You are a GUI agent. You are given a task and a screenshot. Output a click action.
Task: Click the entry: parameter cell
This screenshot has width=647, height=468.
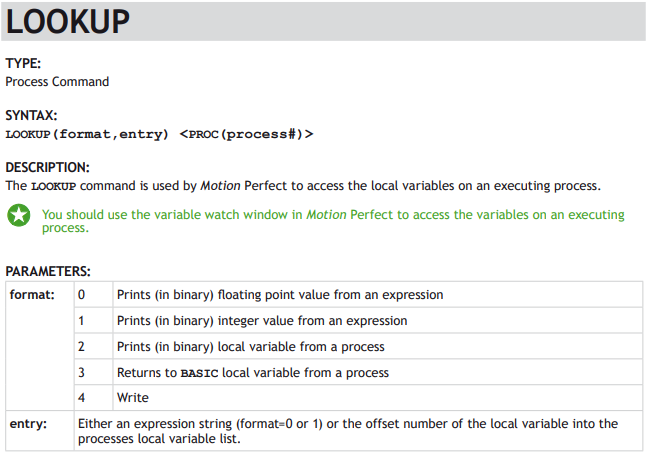pyautogui.click(x=40, y=431)
